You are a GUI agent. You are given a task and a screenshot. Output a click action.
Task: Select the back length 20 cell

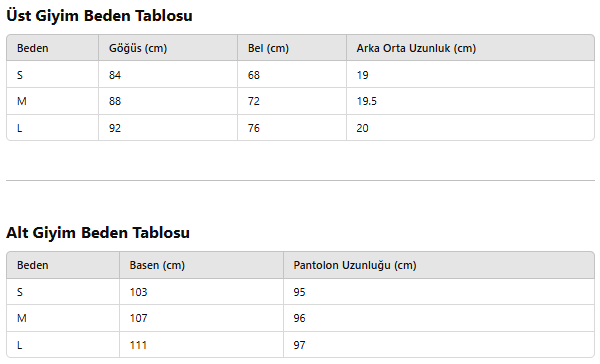pyautogui.click(x=470, y=127)
